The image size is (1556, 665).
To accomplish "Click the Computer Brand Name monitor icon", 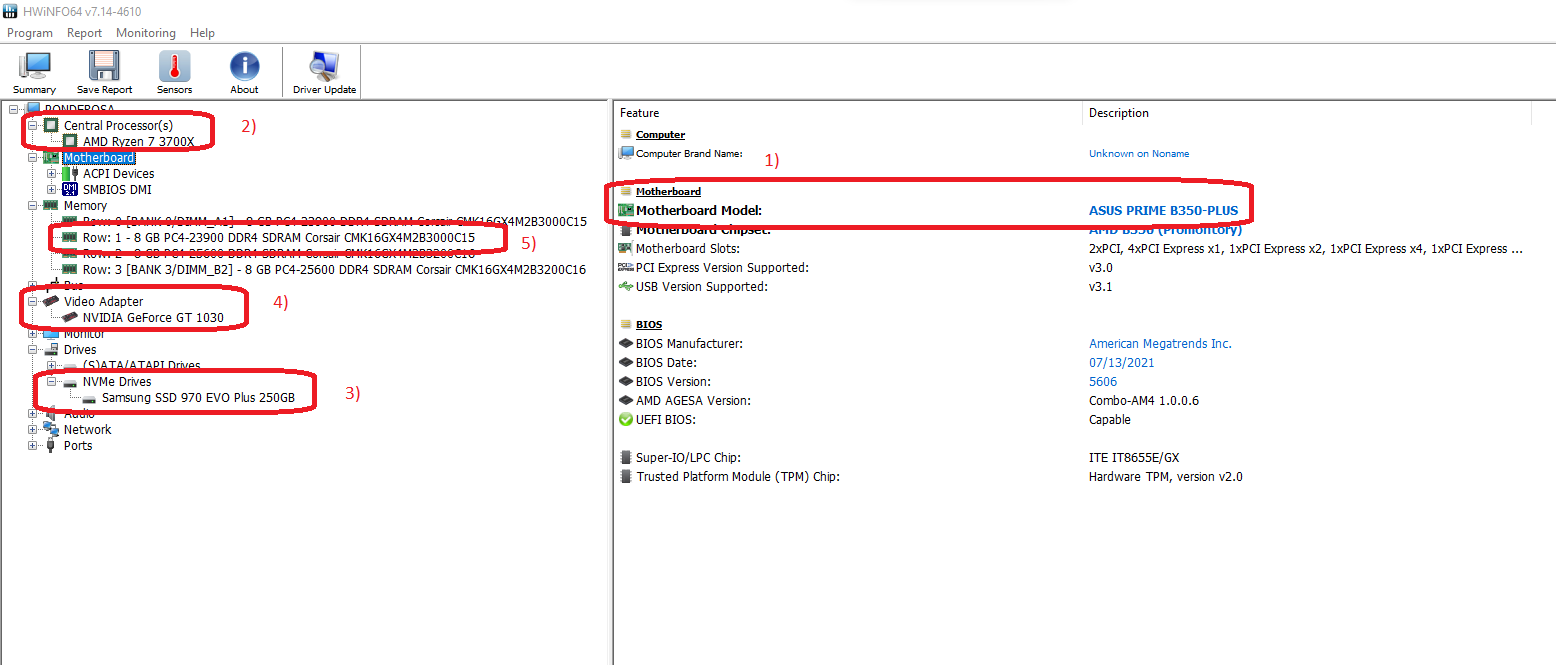I will pos(626,153).
